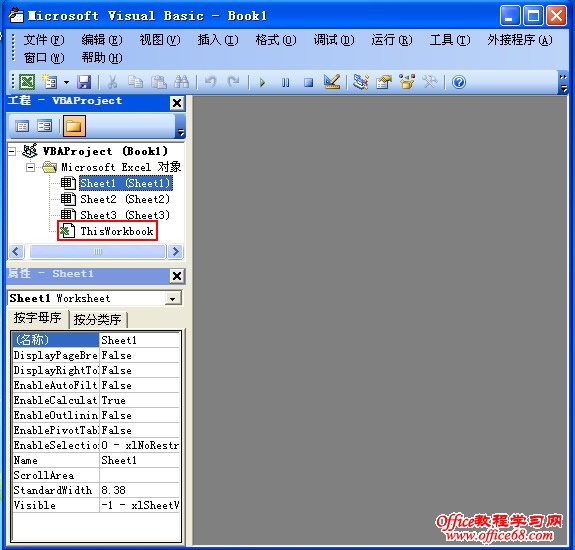
Task: Open the Format (O) menu
Action: pyautogui.click(x=276, y=40)
